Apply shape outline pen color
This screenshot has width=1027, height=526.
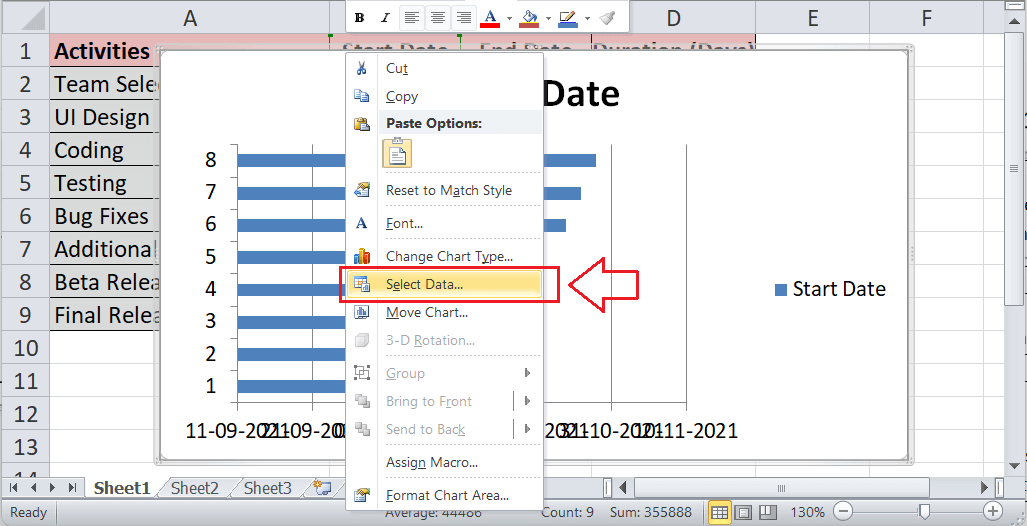click(568, 18)
